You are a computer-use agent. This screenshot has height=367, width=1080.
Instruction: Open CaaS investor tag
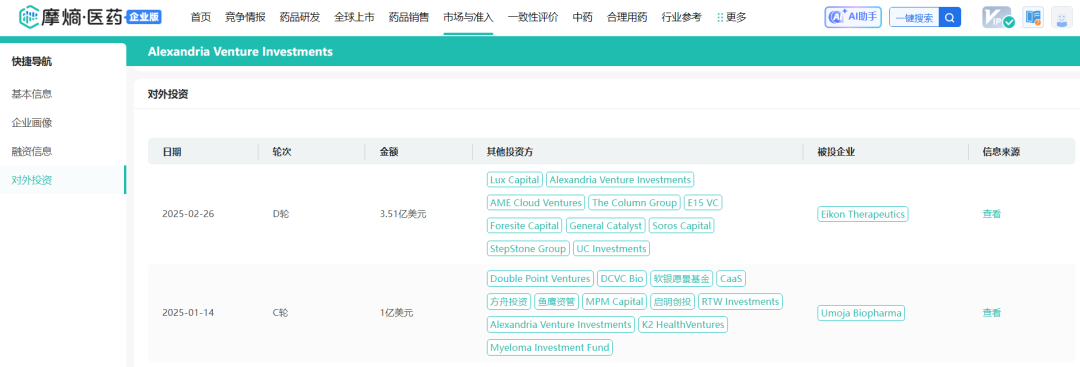[x=731, y=279]
